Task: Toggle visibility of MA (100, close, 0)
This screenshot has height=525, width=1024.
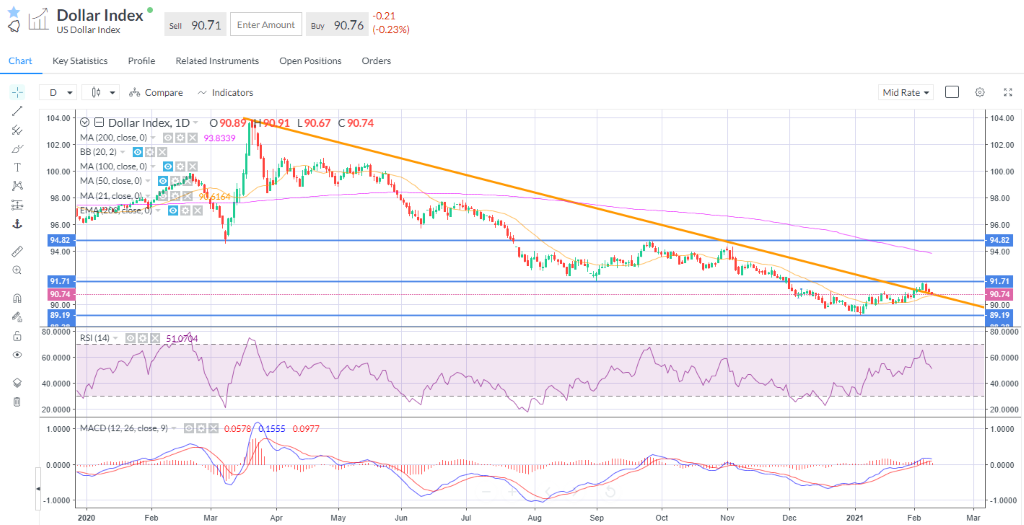Action: coord(168,166)
